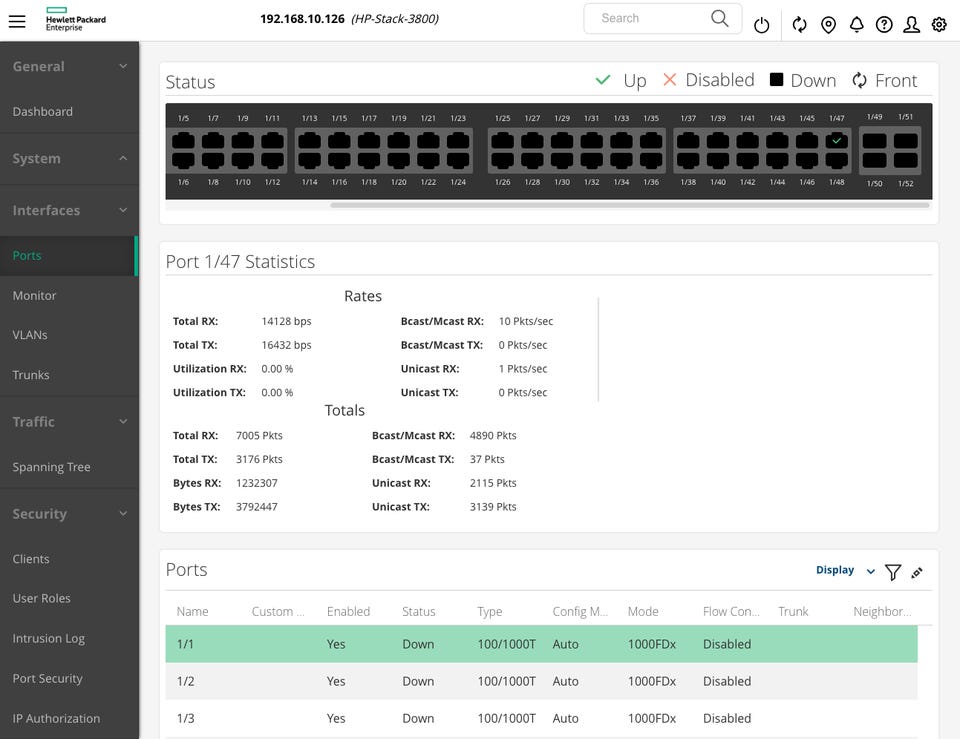
Task: Click the locator pin icon
Action: pos(828,25)
